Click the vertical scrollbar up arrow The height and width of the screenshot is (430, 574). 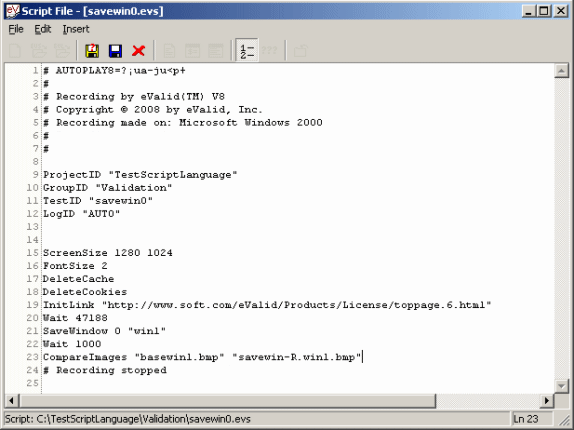pyautogui.click(x=561, y=71)
